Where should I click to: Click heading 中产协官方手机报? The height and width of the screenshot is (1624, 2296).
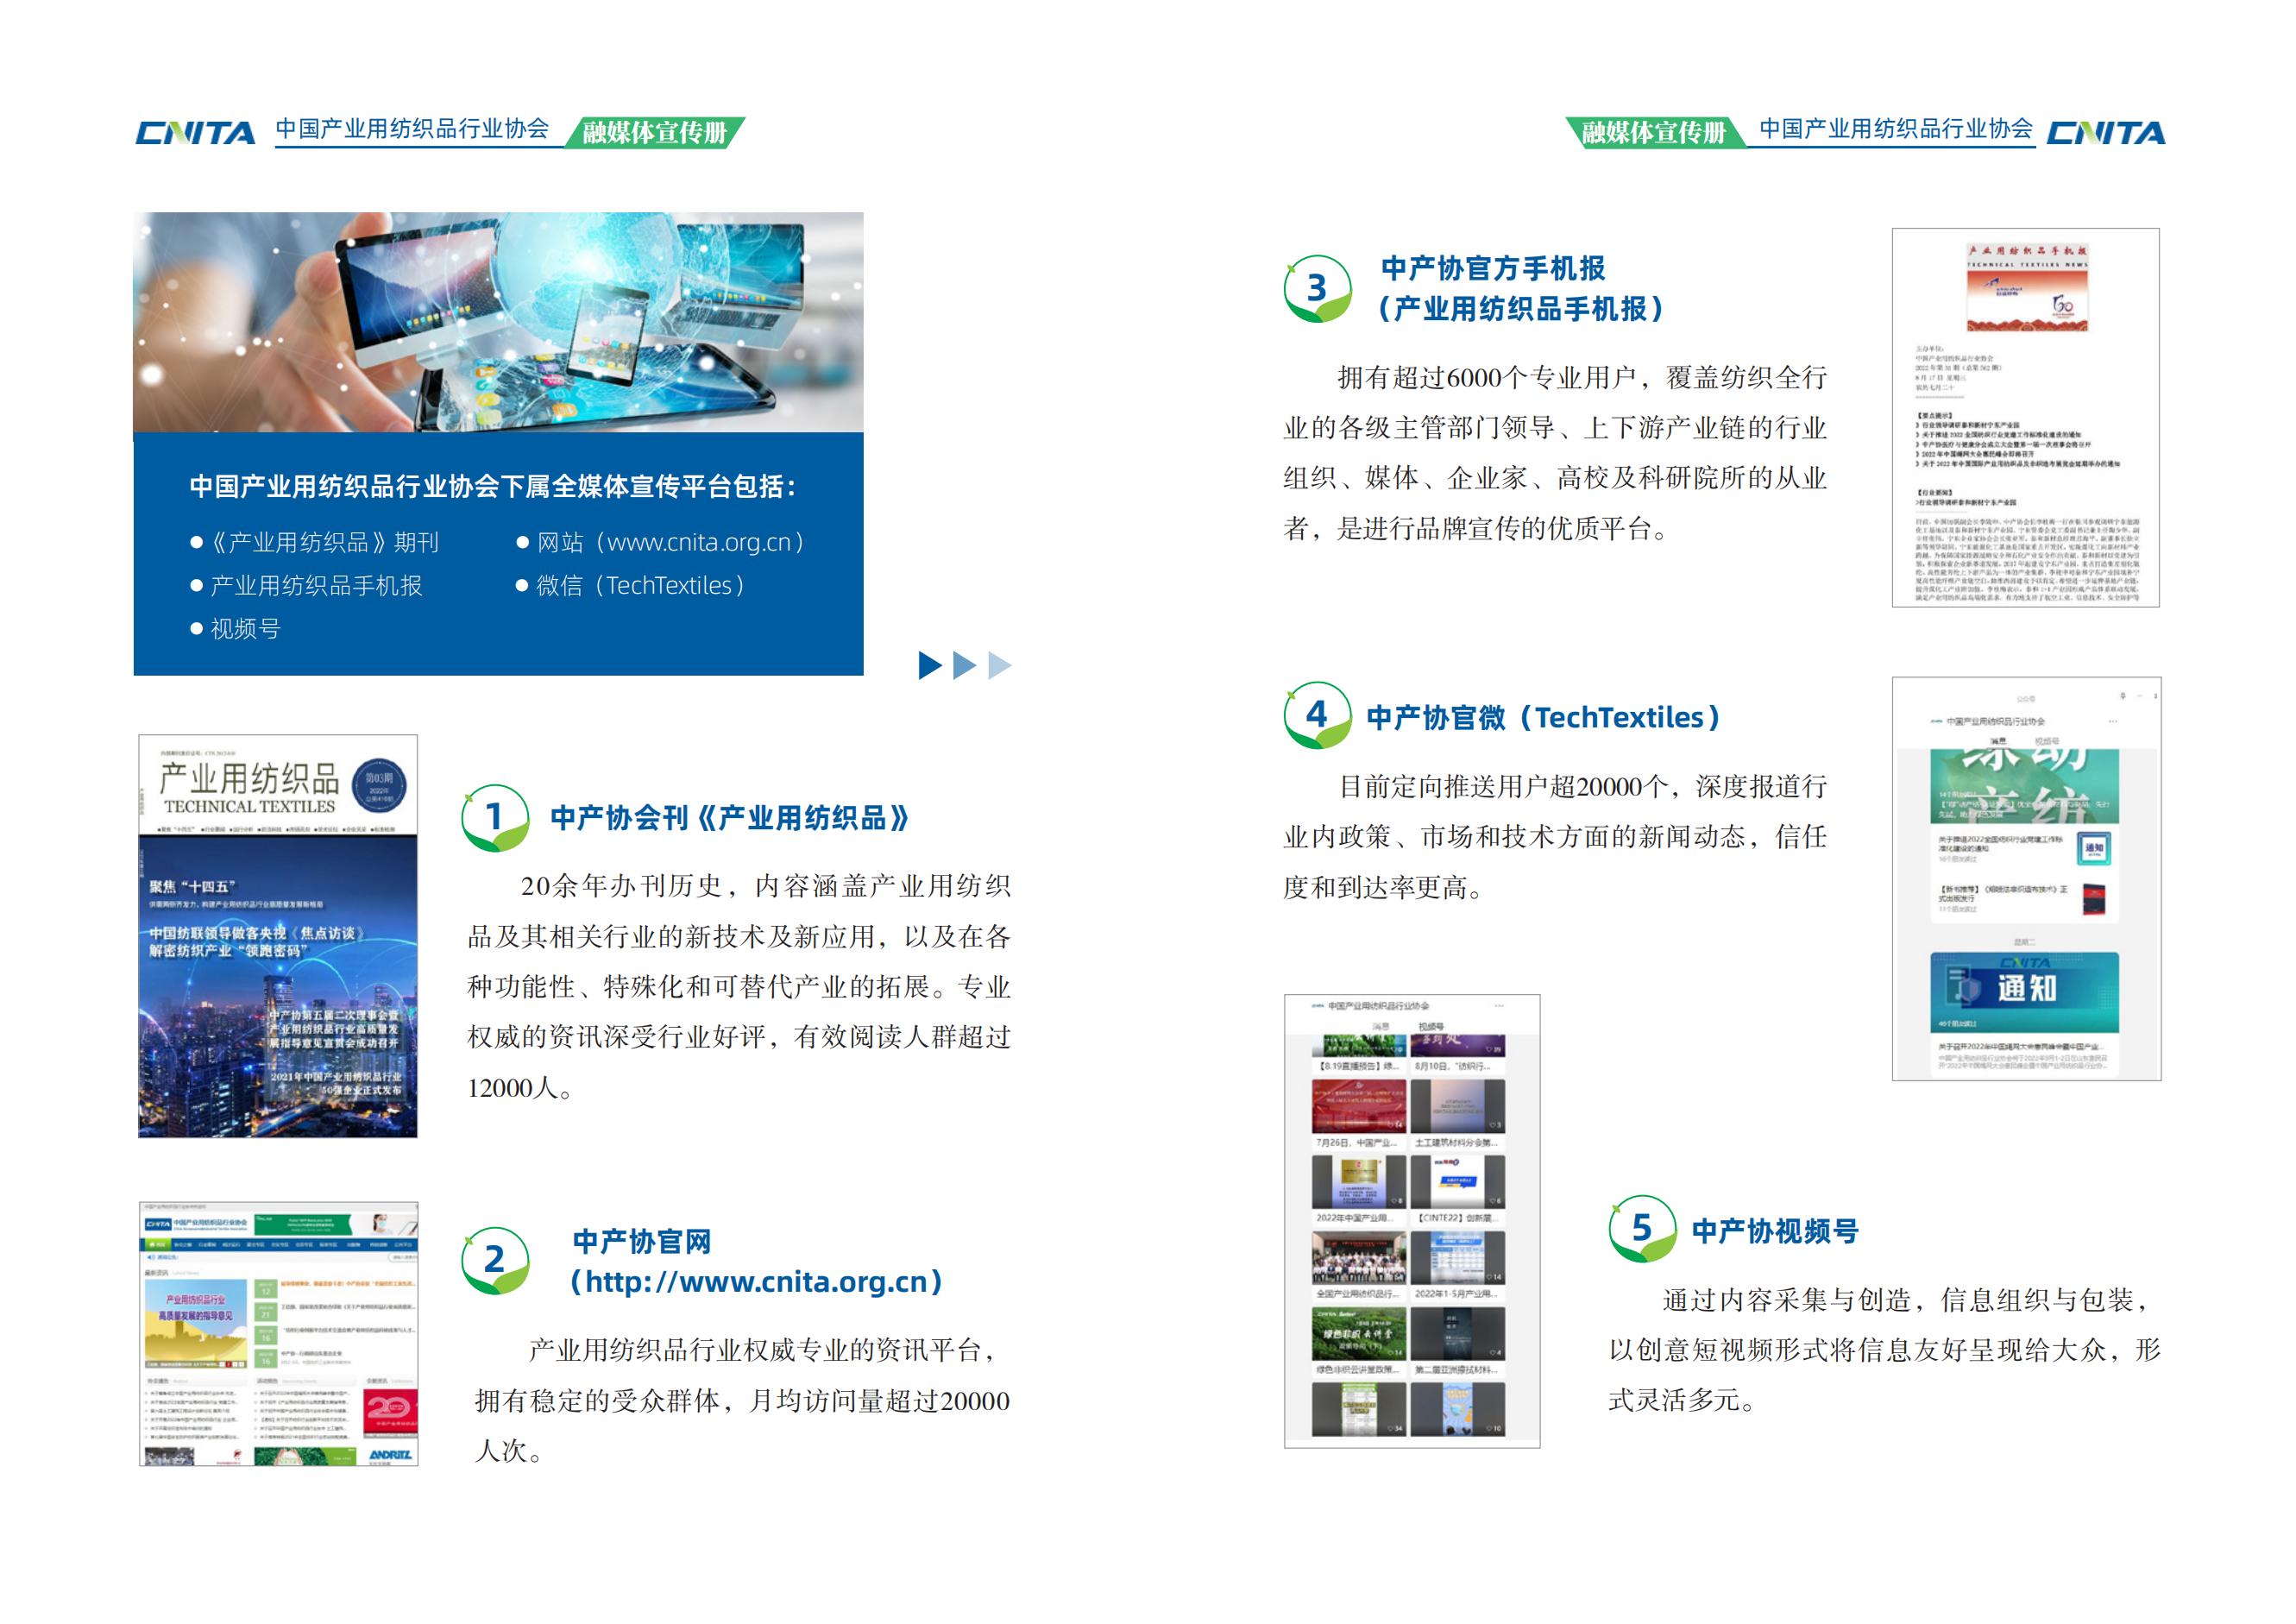tap(1493, 268)
